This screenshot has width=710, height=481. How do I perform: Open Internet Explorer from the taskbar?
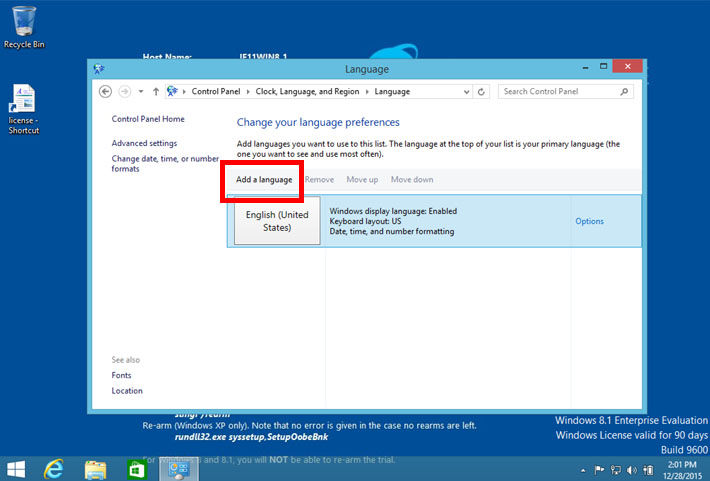[54, 468]
